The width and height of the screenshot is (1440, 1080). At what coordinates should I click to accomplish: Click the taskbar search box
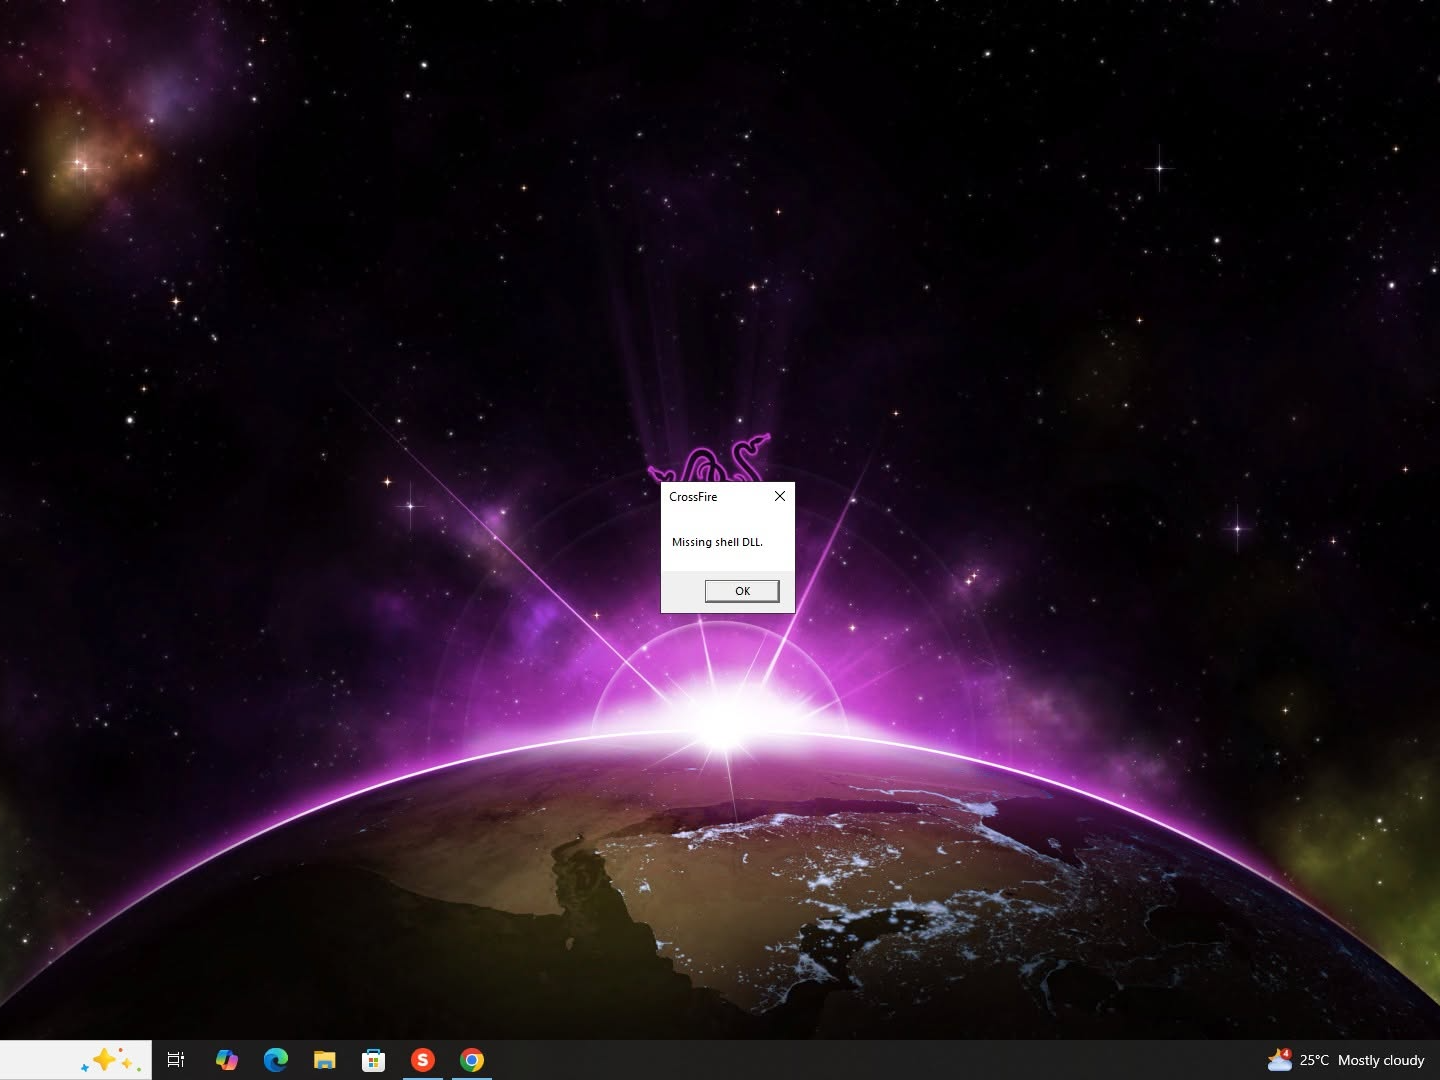point(76,1060)
